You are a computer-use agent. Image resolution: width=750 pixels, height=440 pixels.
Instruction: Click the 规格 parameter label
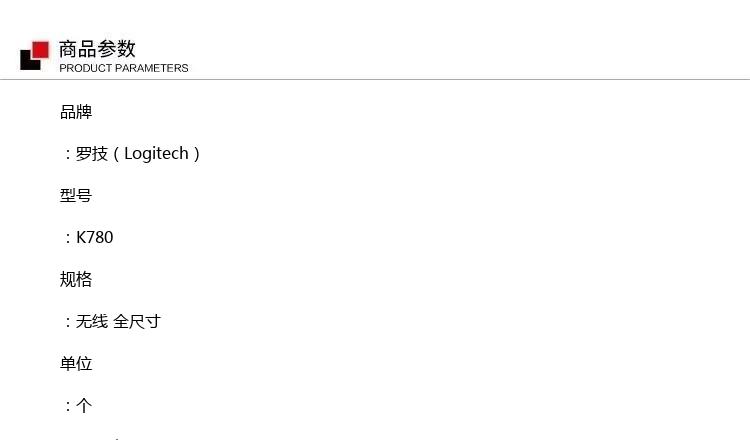pyautogui.click(x=76, y=279)
